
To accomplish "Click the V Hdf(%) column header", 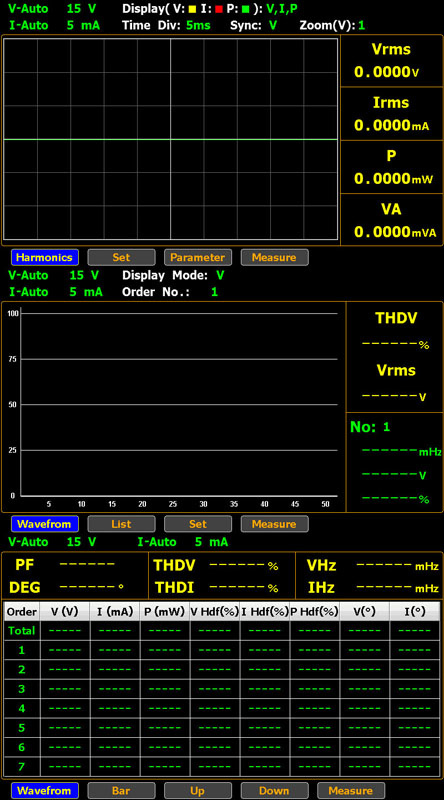I will pos(214,611).
